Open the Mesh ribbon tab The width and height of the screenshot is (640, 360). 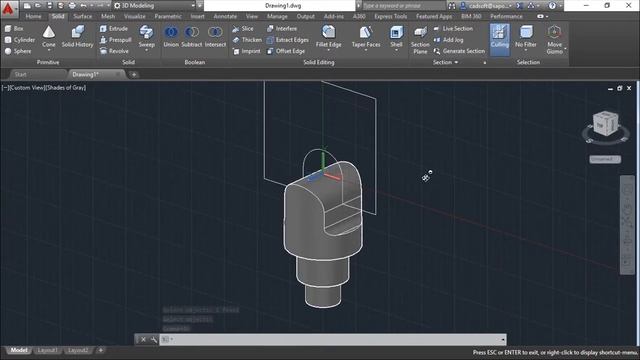tap(108, 16)
